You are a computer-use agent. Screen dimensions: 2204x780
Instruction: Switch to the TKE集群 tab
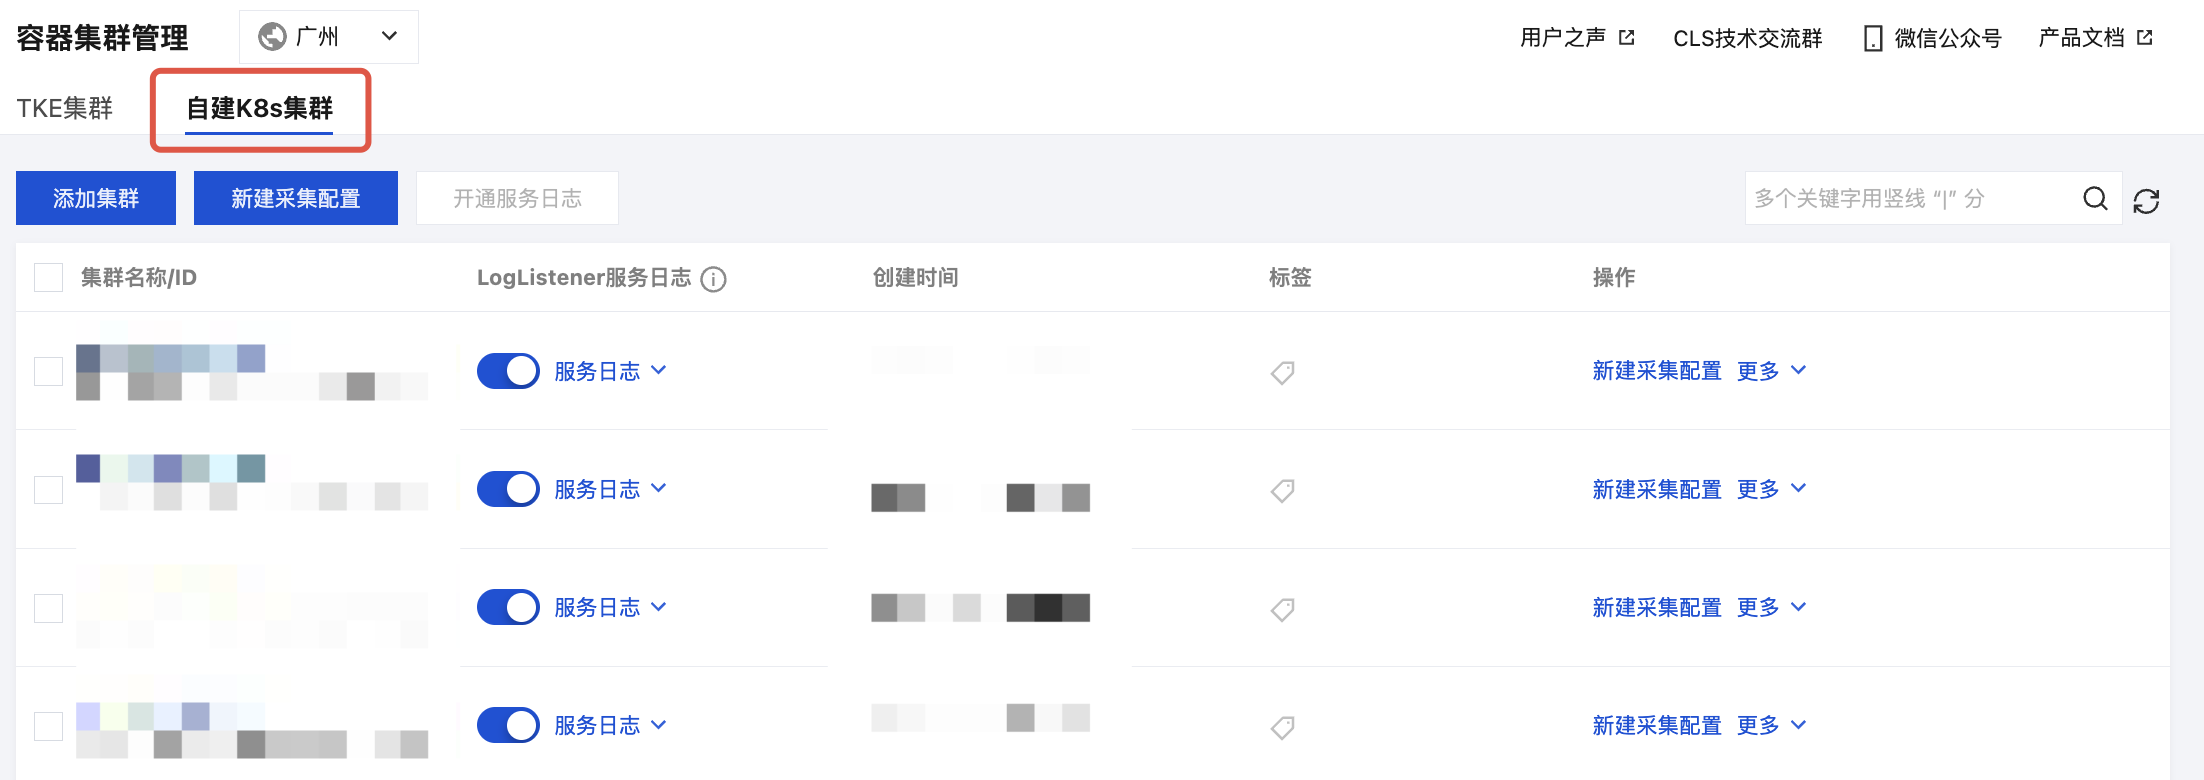(x=65, y=108)
